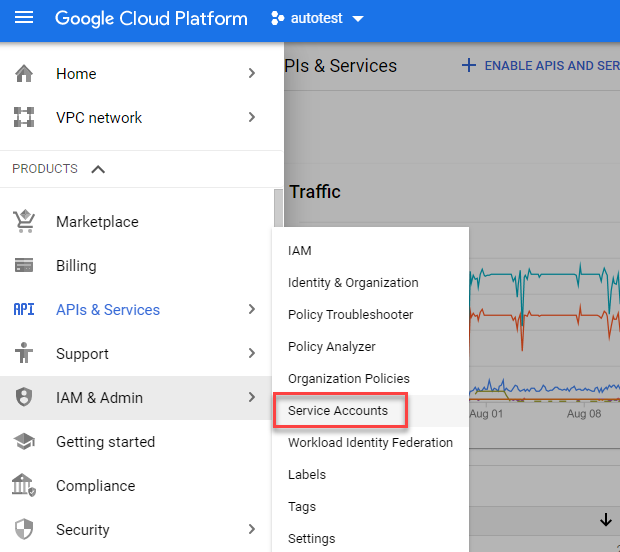Screen dimensions: 620x552
Task: Click the Billing card icon
Action: coord(24,265)
